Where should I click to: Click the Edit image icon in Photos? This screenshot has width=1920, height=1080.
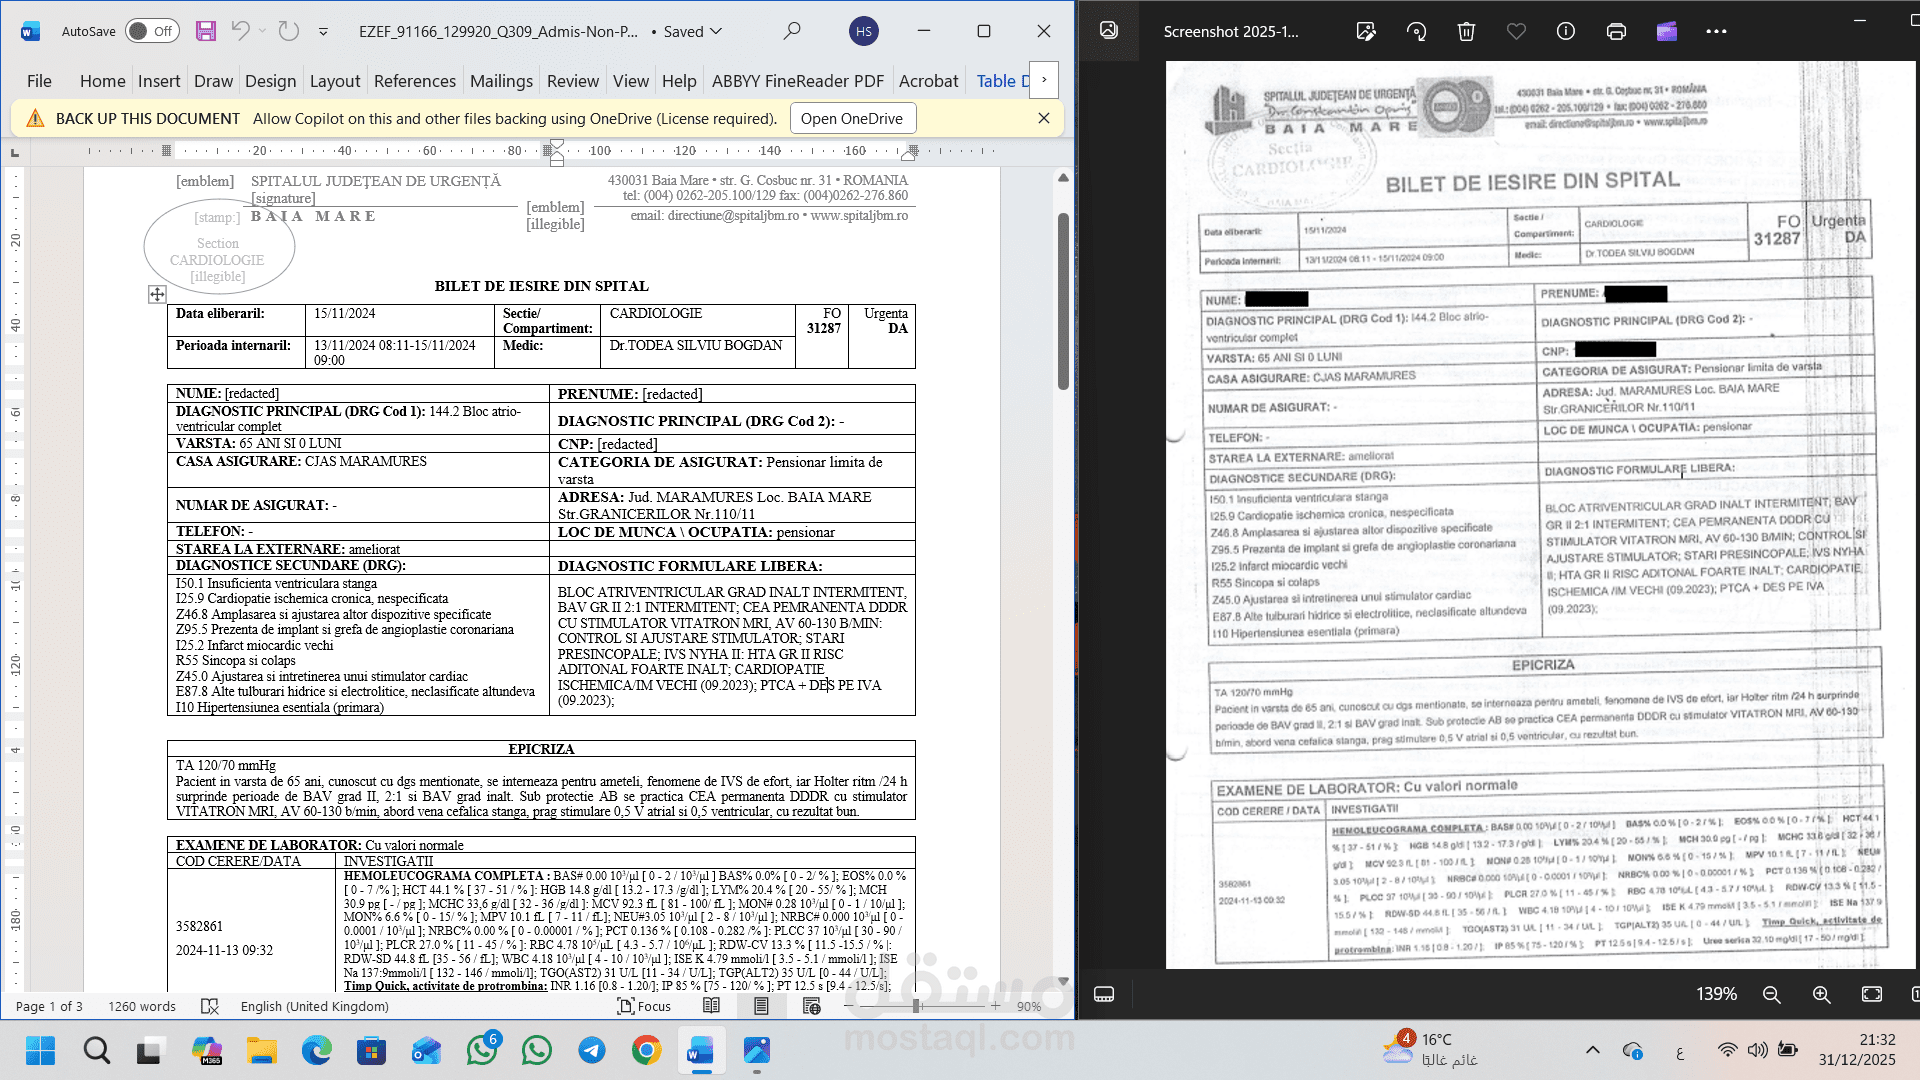click(x=1366, y=31)
